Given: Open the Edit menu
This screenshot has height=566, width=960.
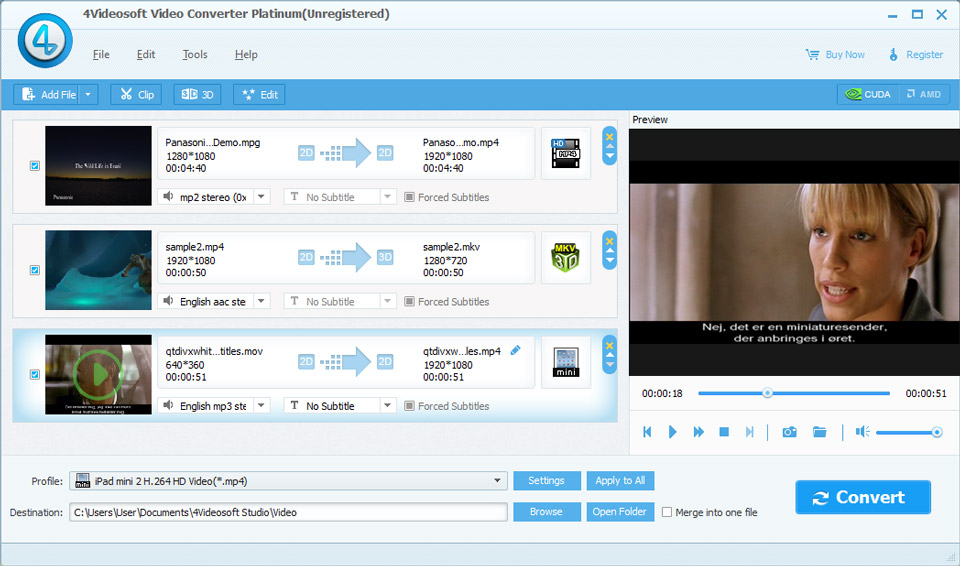Looking at the screenshot, I should [x=146, y=55].
